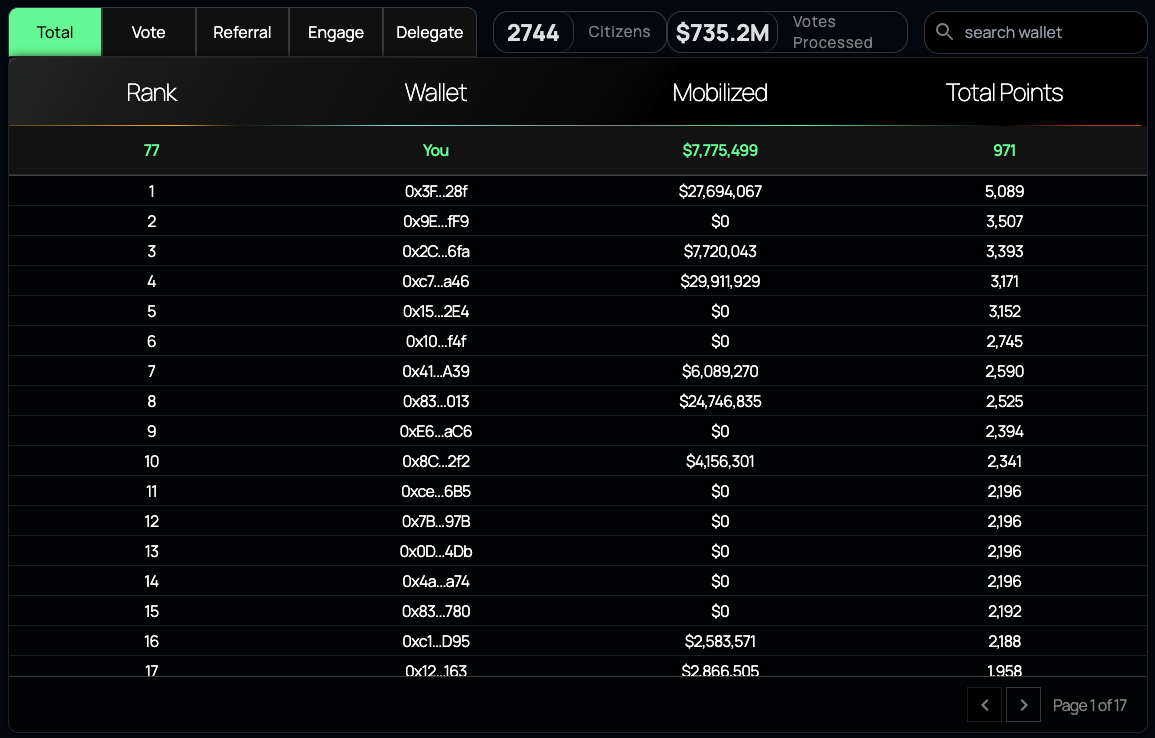Select the Engage tab

336,32
